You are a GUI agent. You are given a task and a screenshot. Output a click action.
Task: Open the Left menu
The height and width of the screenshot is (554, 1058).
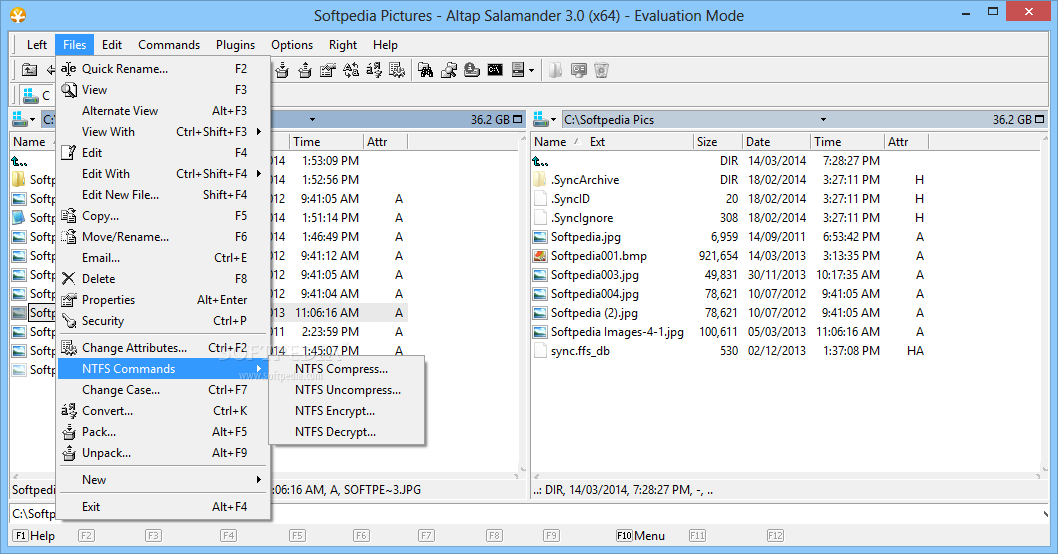coord(36,45)
